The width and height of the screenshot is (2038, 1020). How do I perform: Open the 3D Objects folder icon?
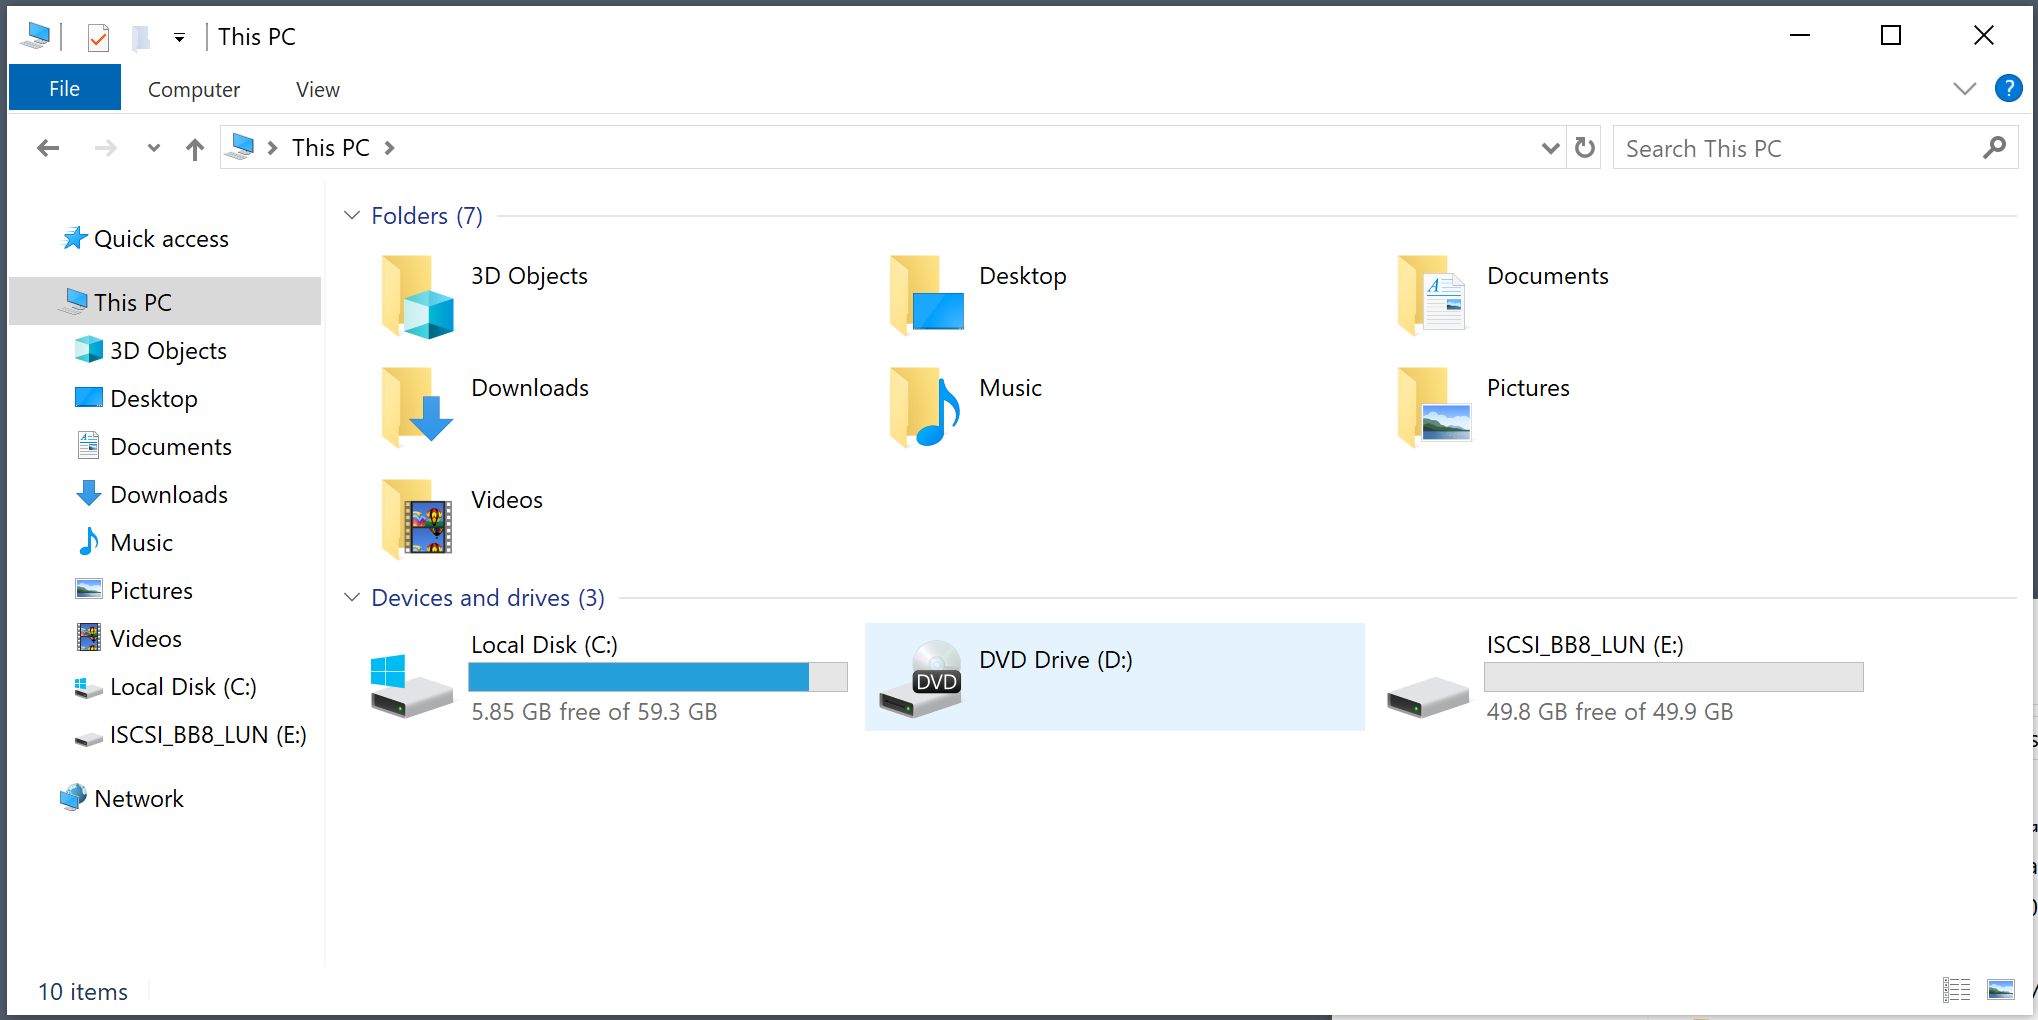point(417,297)
